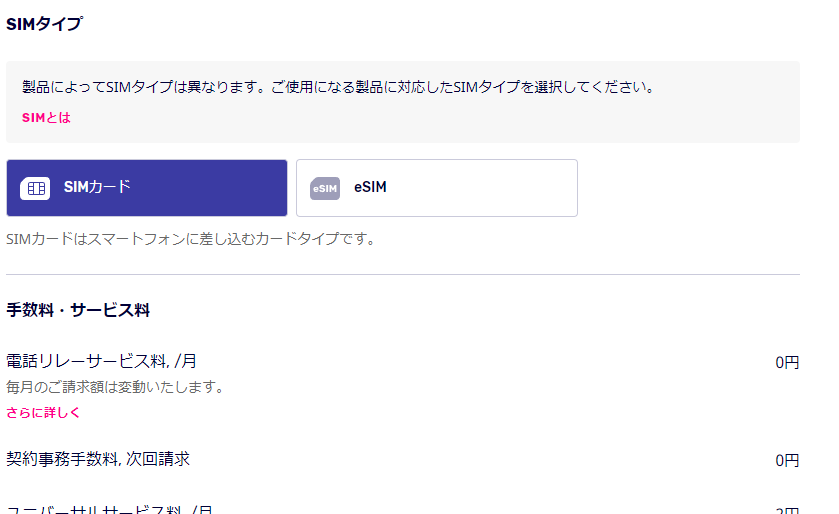Screen dimensions: 839x514
Task: Click the partially visible ユニバーサルサービス料 label
Action: click(109, 508)
